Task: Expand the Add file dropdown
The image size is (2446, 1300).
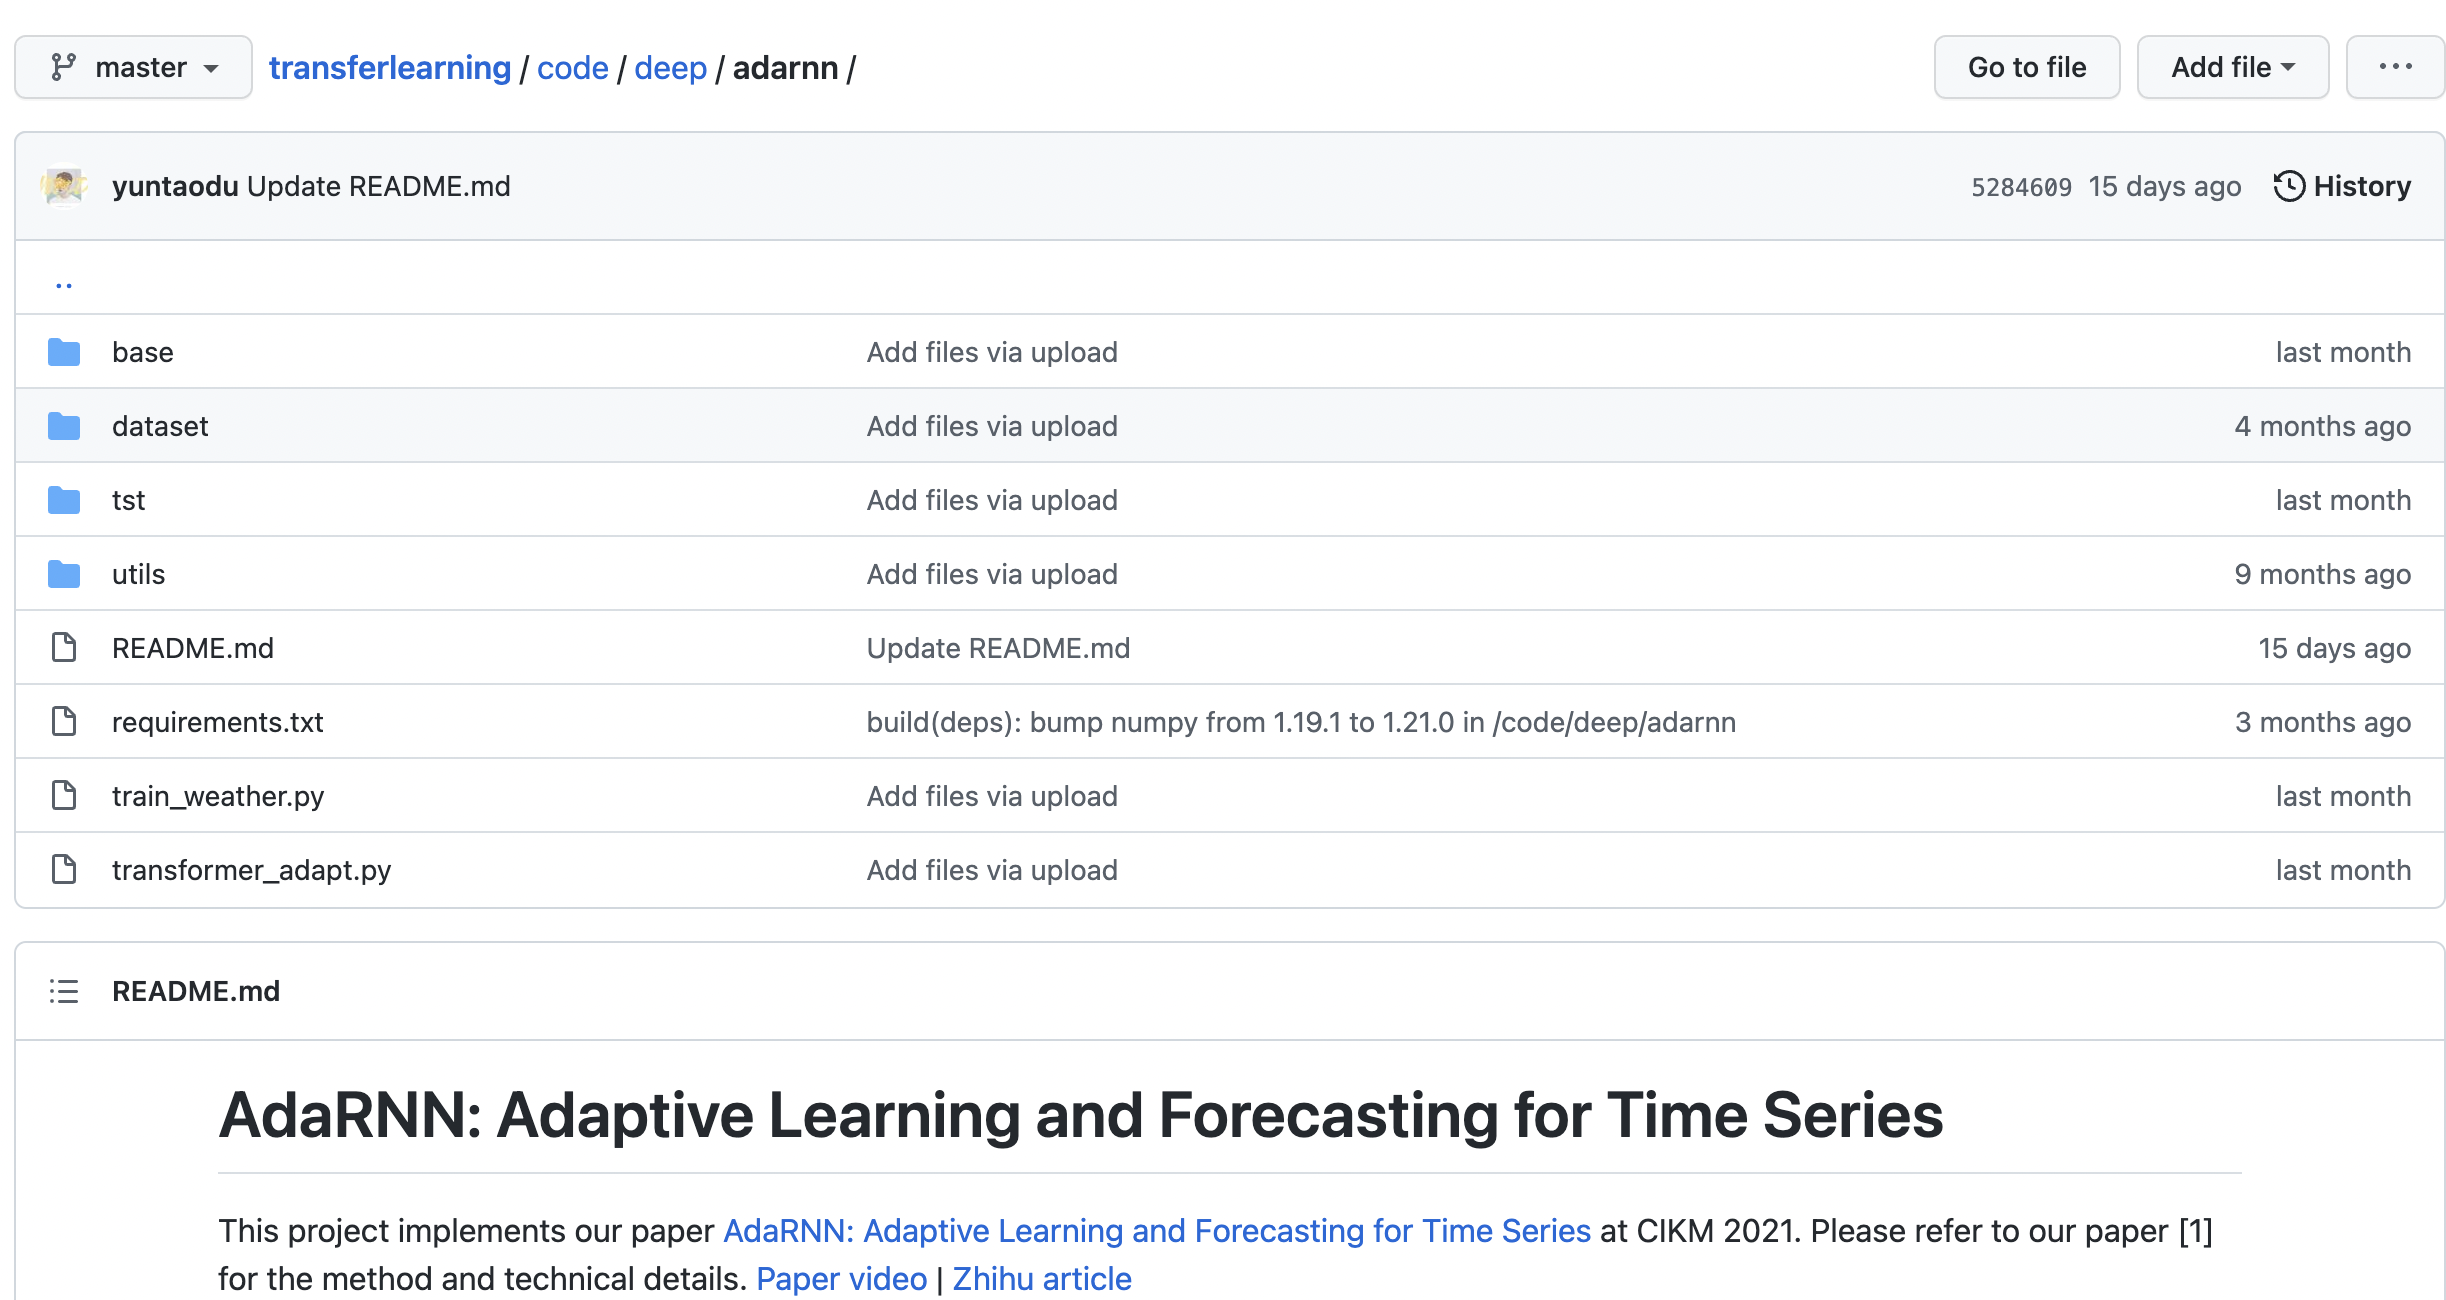Action: [x=2232, y=66]
